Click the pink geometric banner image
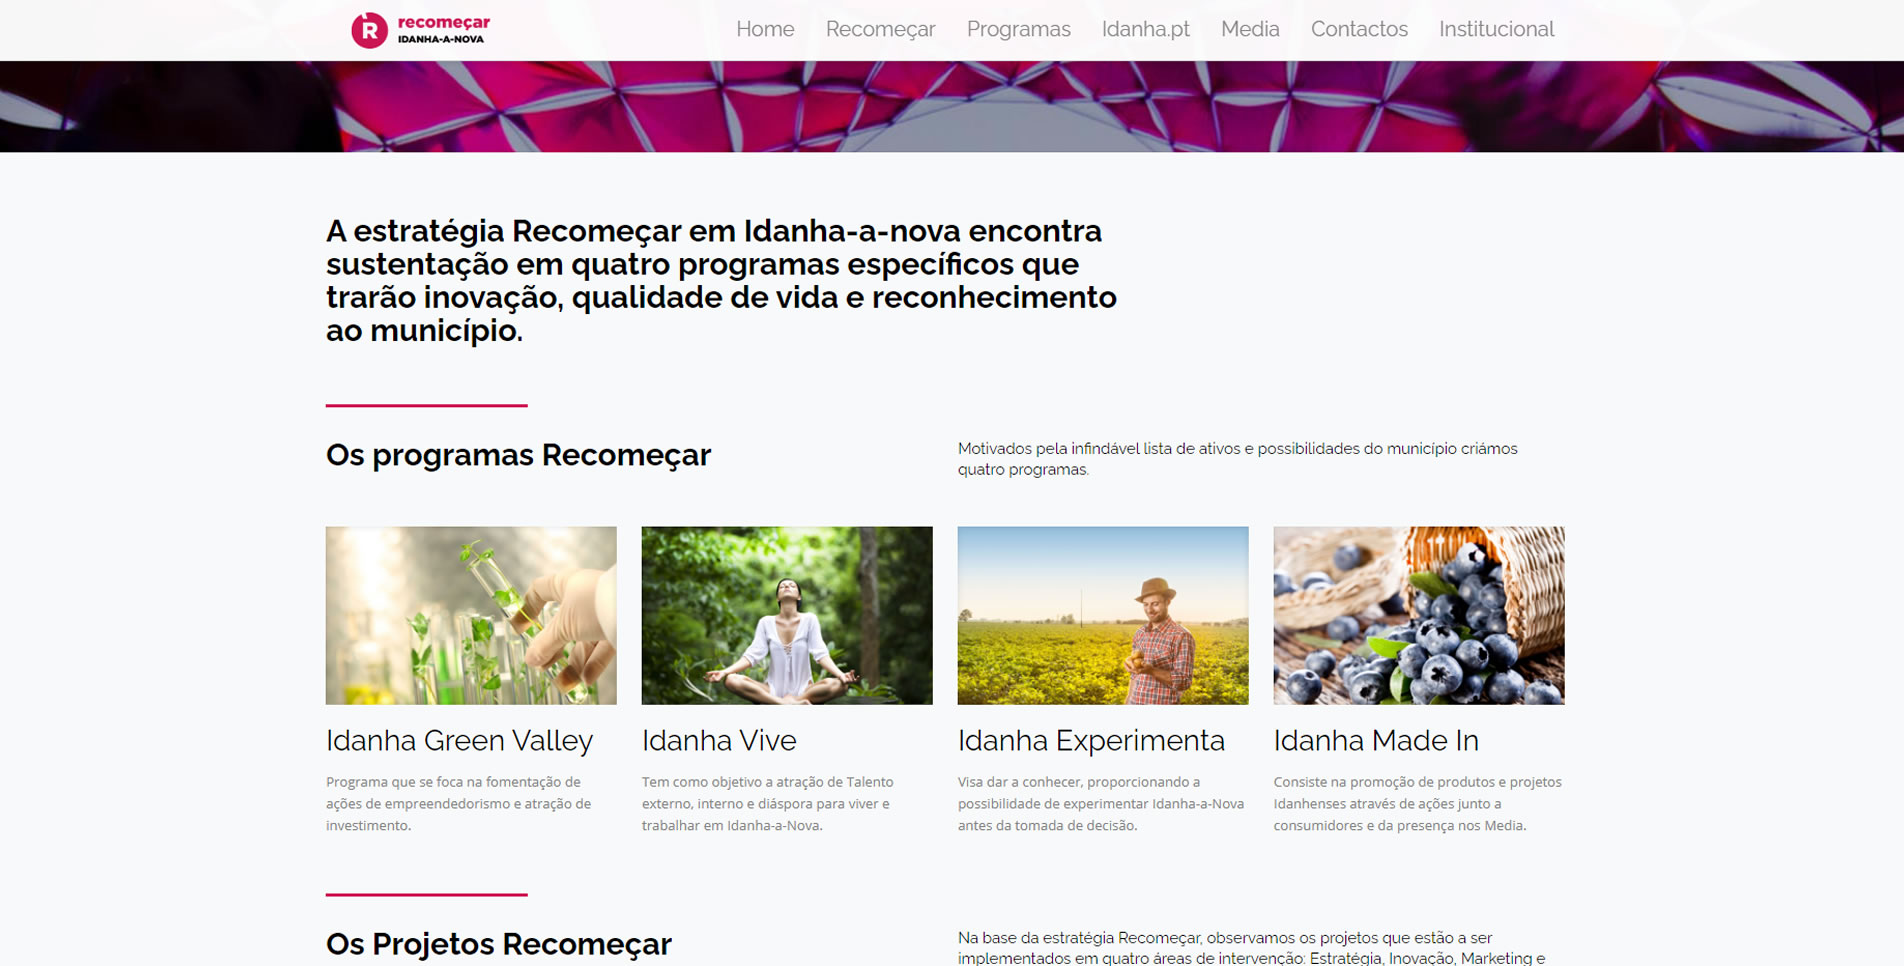This screenshot has width=1904, height=966. point(952,106)
